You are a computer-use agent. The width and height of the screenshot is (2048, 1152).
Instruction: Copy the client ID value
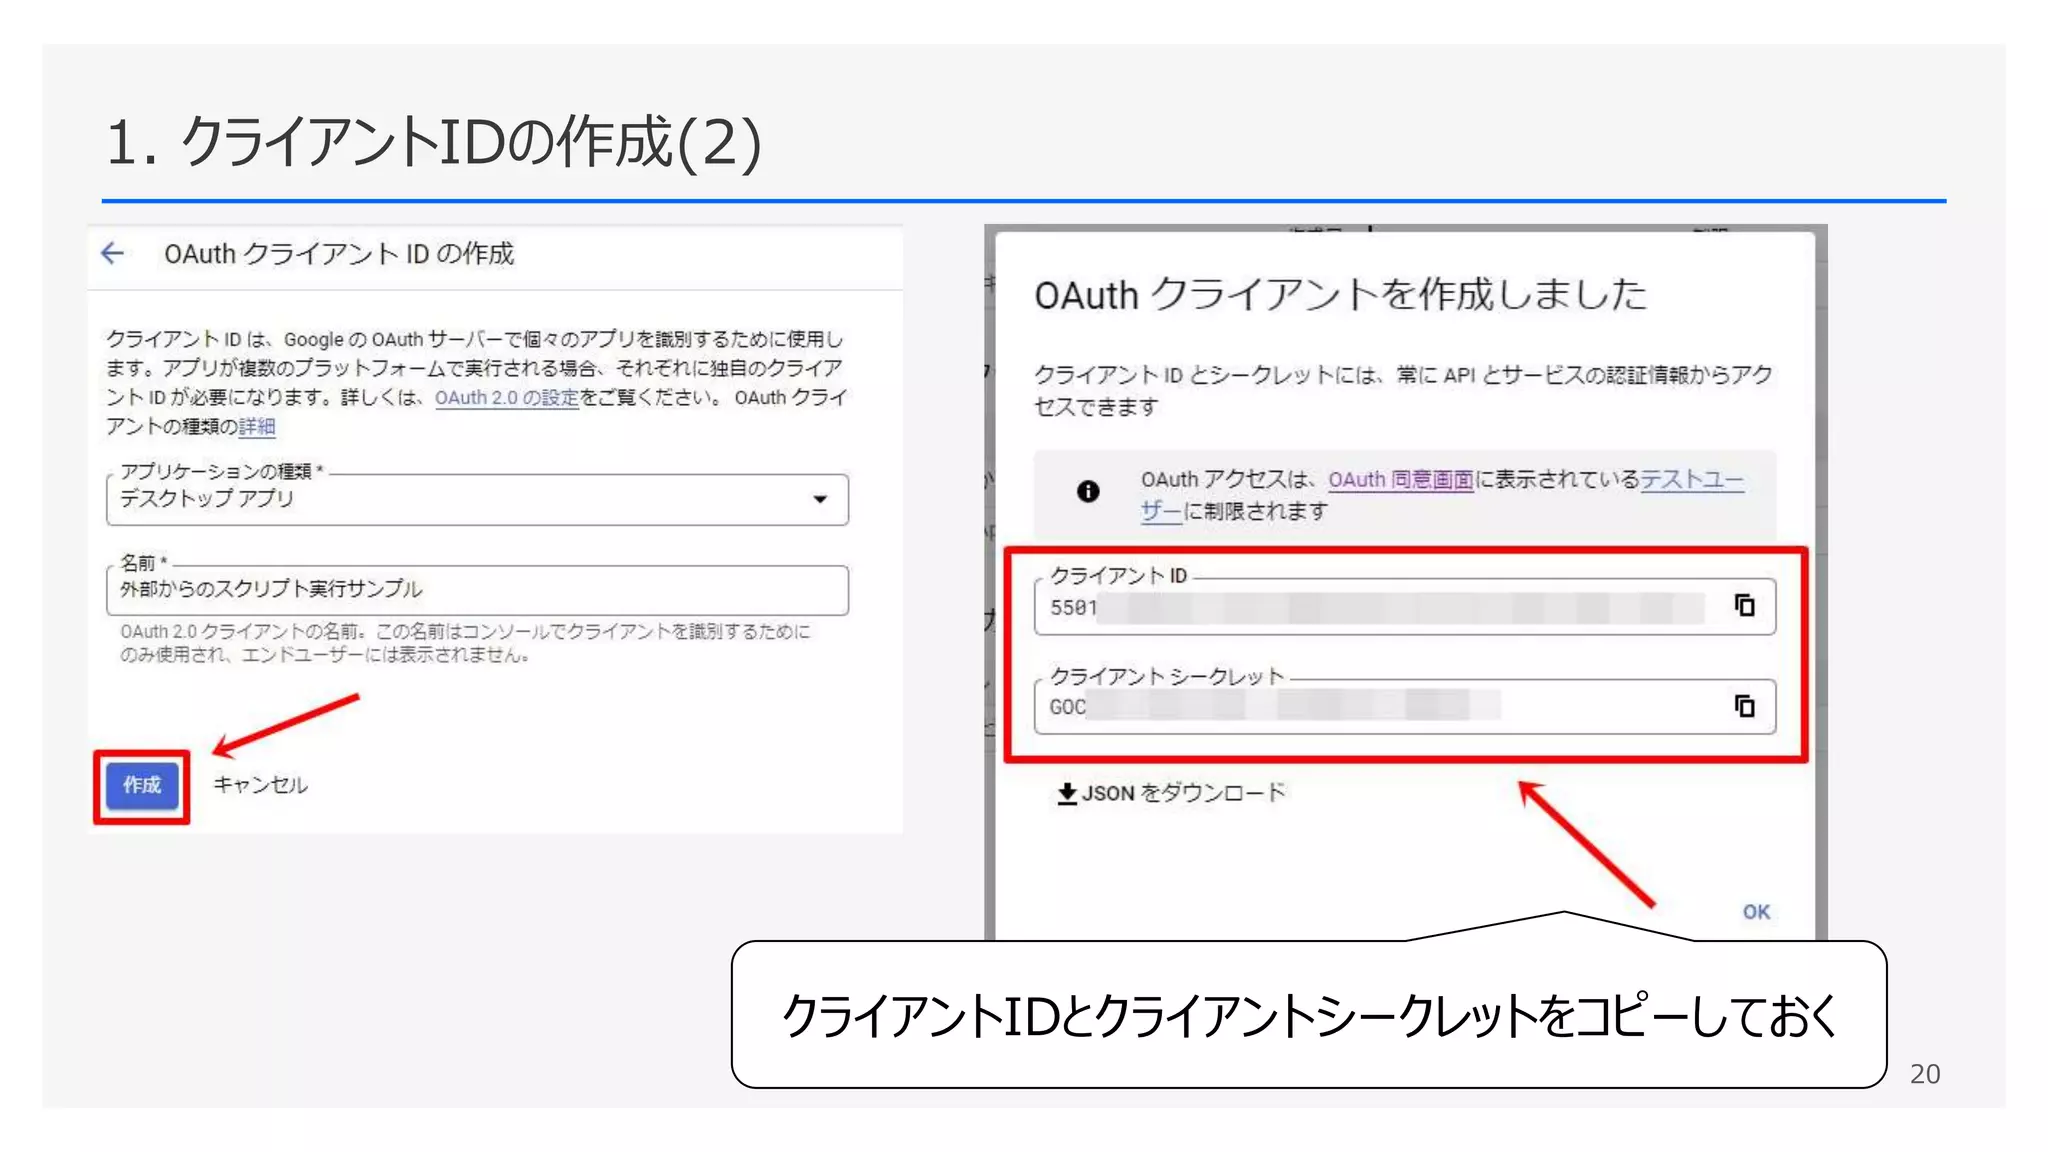1744,606
